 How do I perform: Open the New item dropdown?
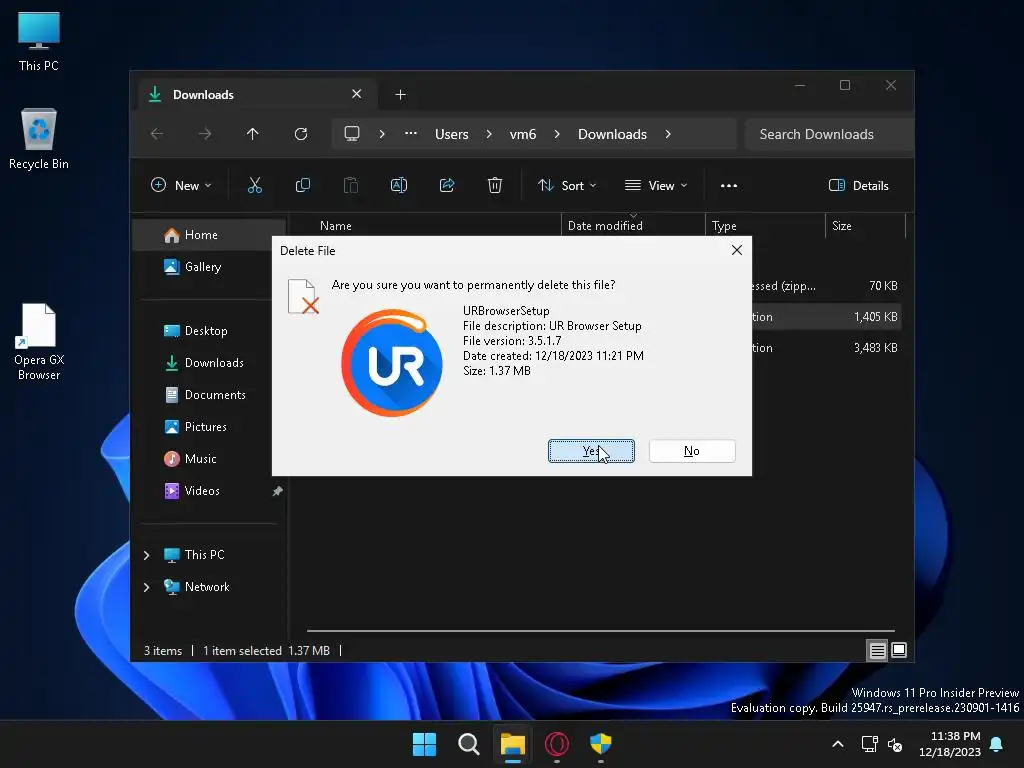point(181,185)
